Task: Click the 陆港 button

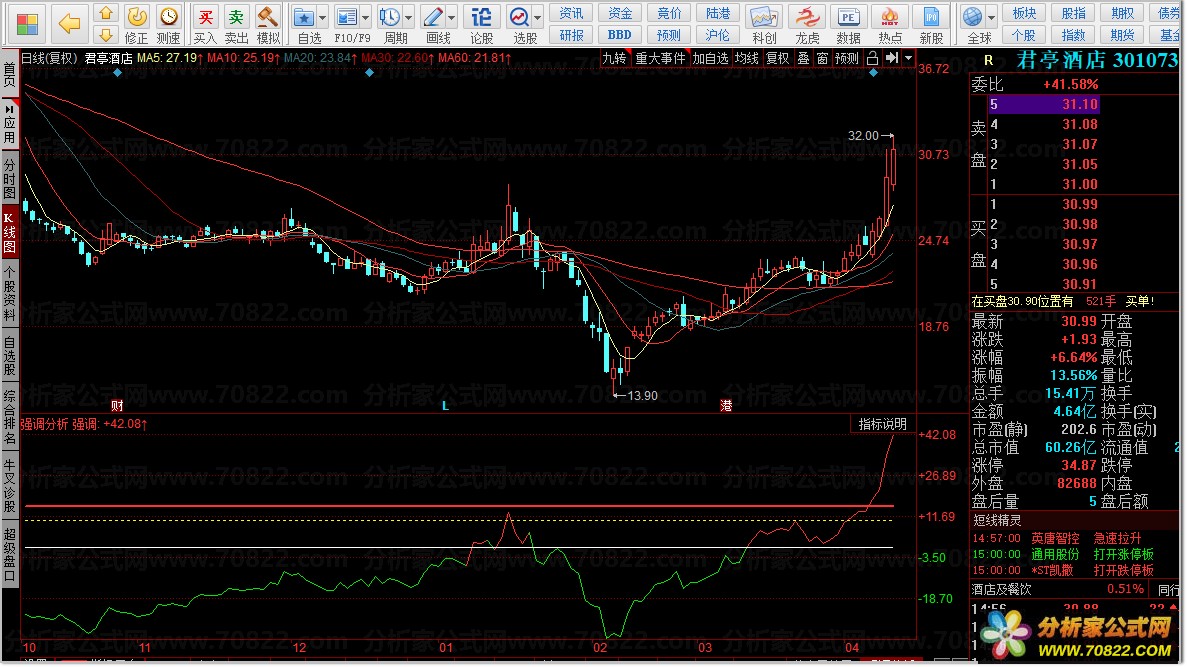Action: click(x=717, y=13)
